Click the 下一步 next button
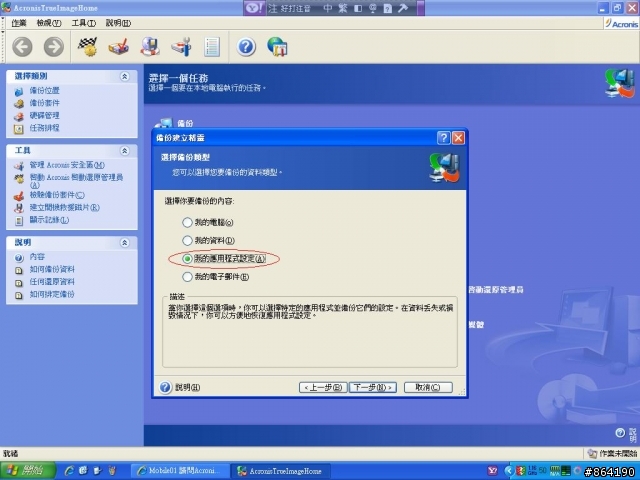This screenshot has height=480, width=640. pos(373,387)
